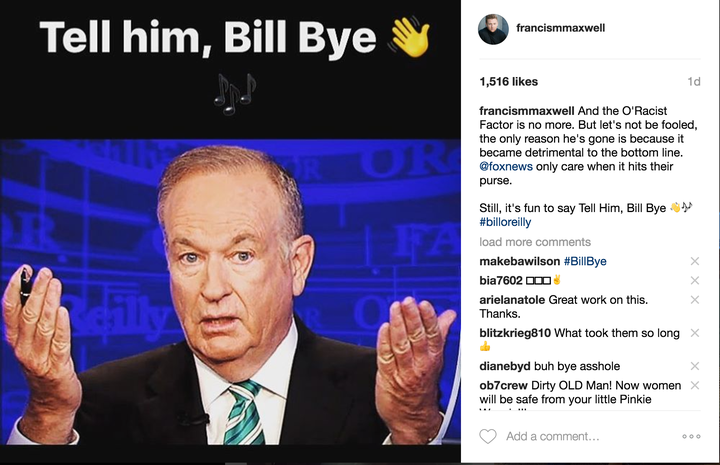Open francismmaxwell's profile picture avatar
This screenshot has height=465, width=720.
(493, 29)
